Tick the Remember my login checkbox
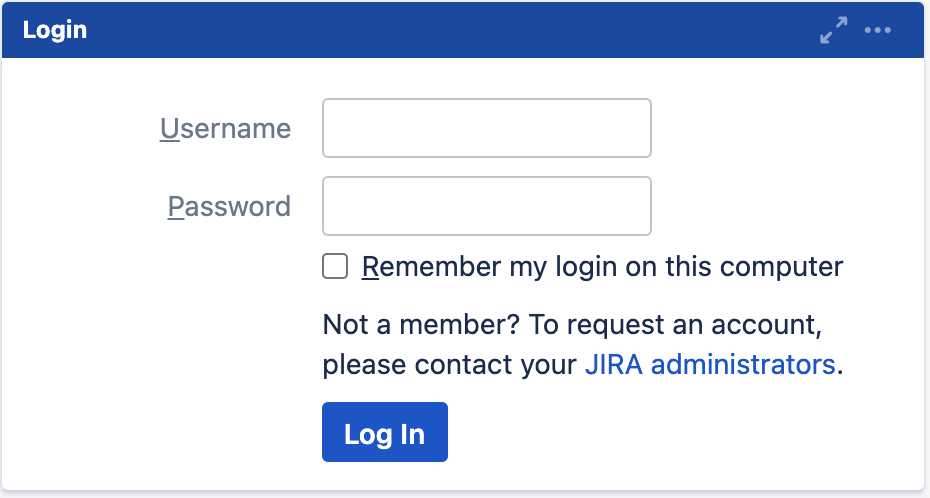Viewport: 930px width, 498px height. point(335,267)
